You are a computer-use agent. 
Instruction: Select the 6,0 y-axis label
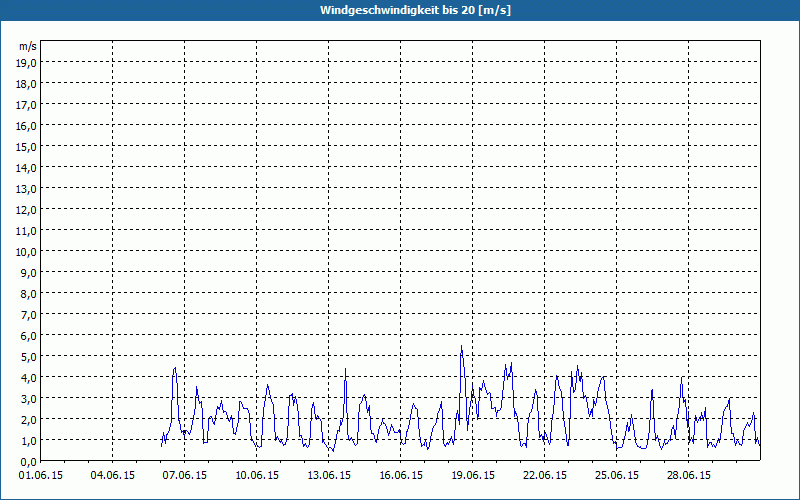click(29, 336)
